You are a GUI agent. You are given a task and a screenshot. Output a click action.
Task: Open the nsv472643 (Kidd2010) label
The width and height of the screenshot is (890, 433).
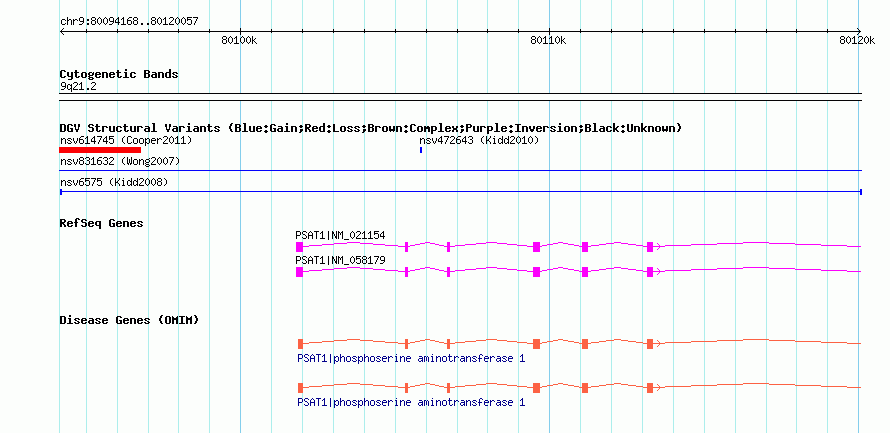click(x=478, y=140)
